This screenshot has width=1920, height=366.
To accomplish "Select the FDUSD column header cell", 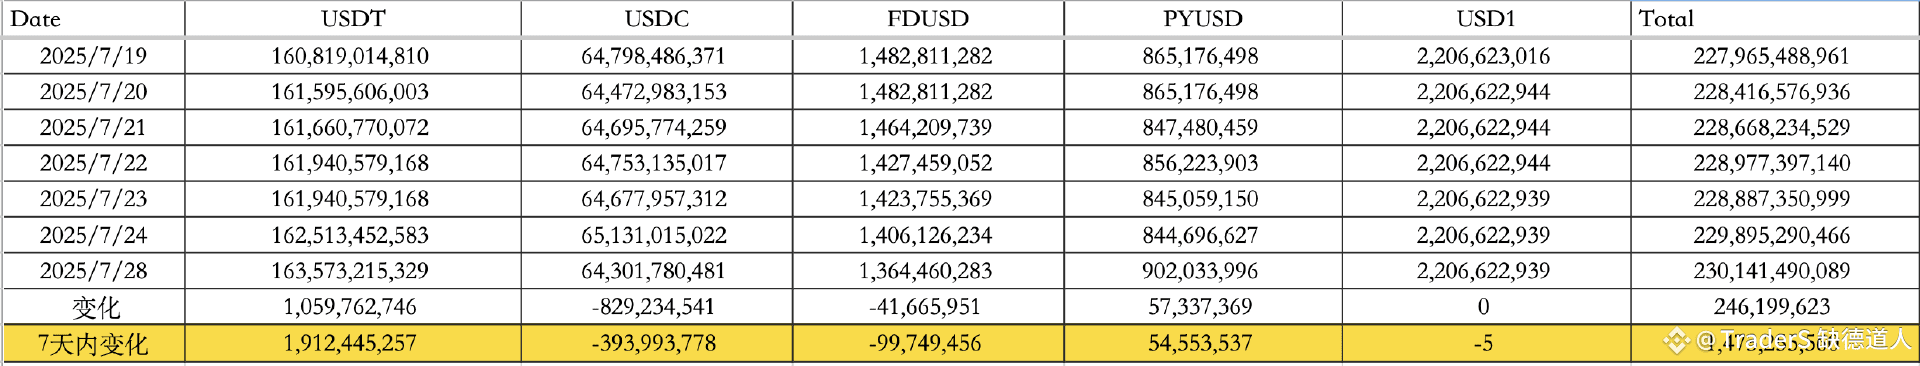I will tap(927, 19).
